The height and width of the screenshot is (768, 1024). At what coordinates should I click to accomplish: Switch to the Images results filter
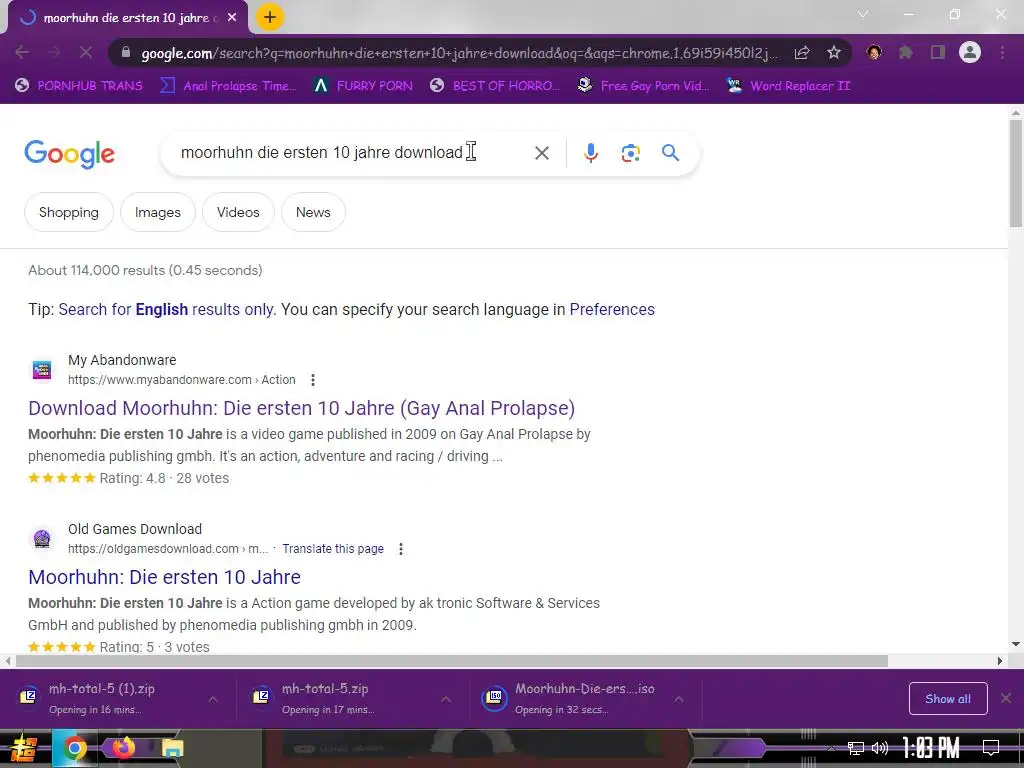point(158,212)
